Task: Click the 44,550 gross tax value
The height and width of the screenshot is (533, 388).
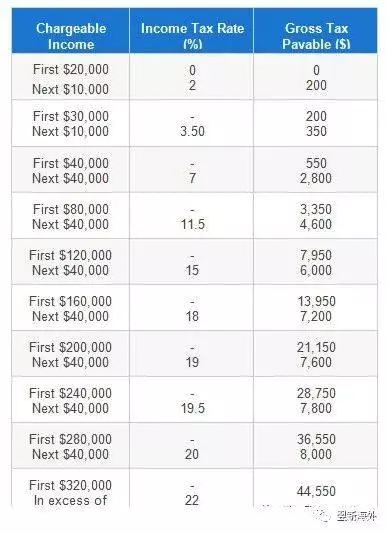Action: click(316, 491)
